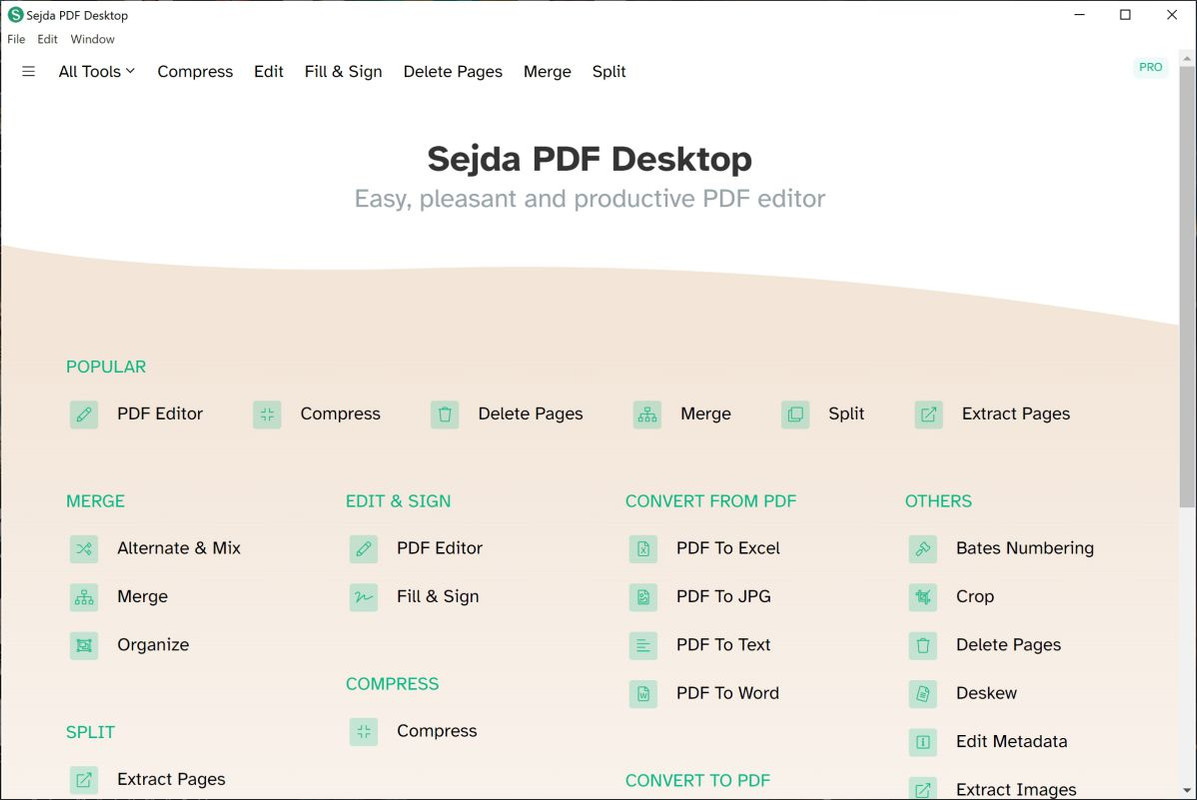
Task: Click the PDF To Text icon
Action: pos(643,646)
